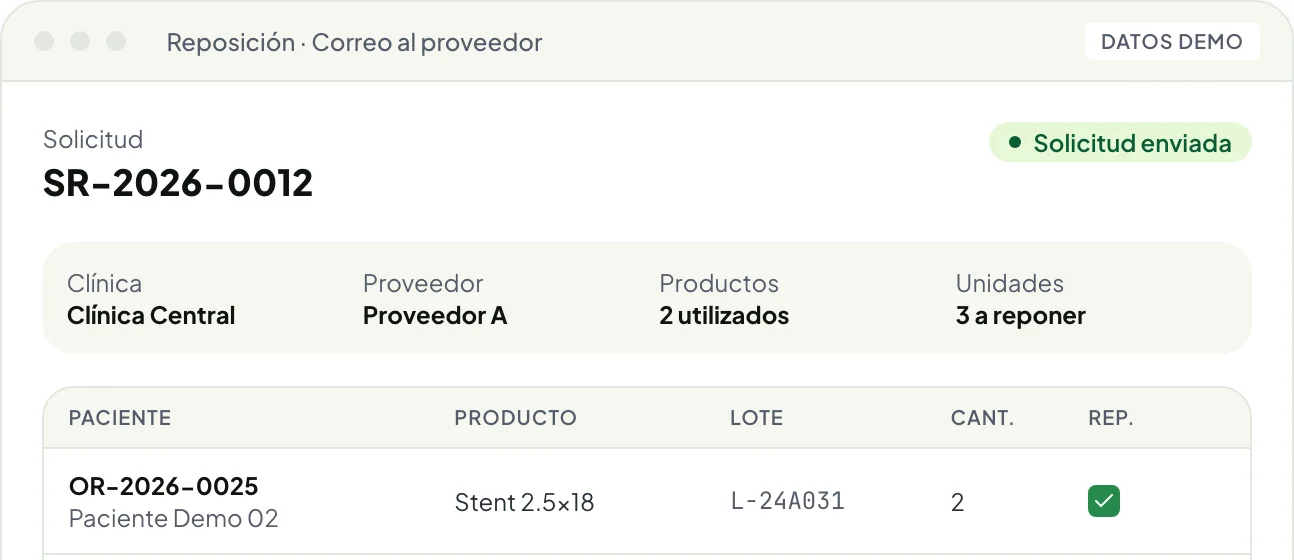Click the Stent 2.5×18 product cell
Viewport: 1294px width, 560px height.
pyautogui.click(x=524, y=502)
